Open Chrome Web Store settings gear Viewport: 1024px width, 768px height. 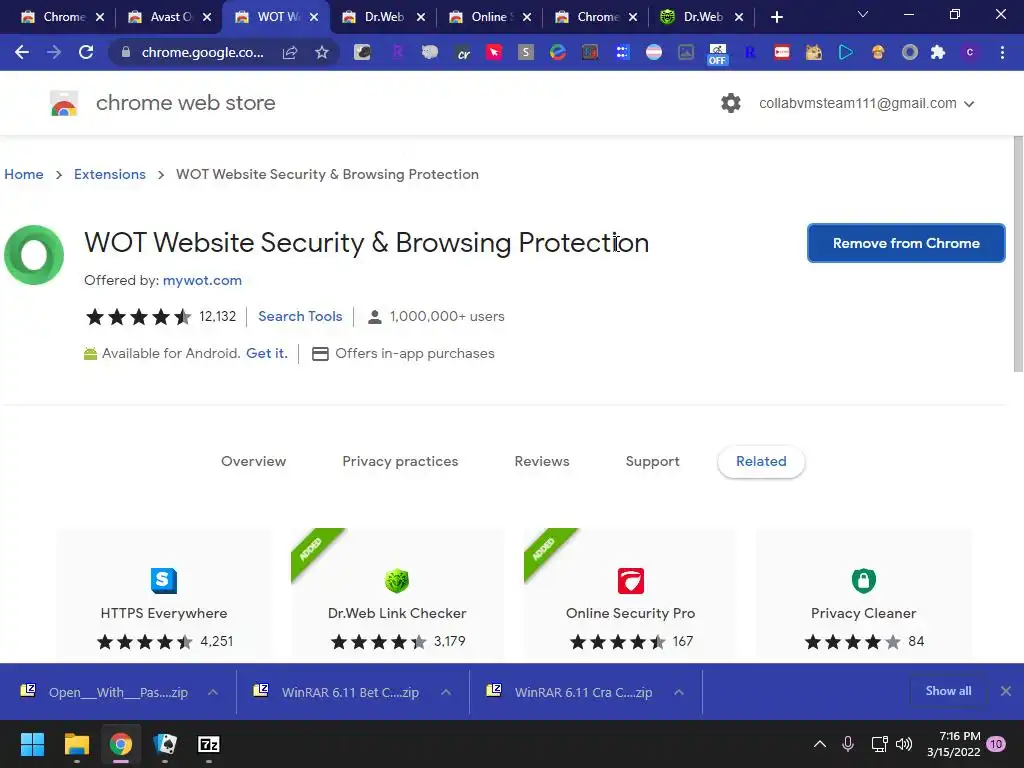tap(731, 103)
